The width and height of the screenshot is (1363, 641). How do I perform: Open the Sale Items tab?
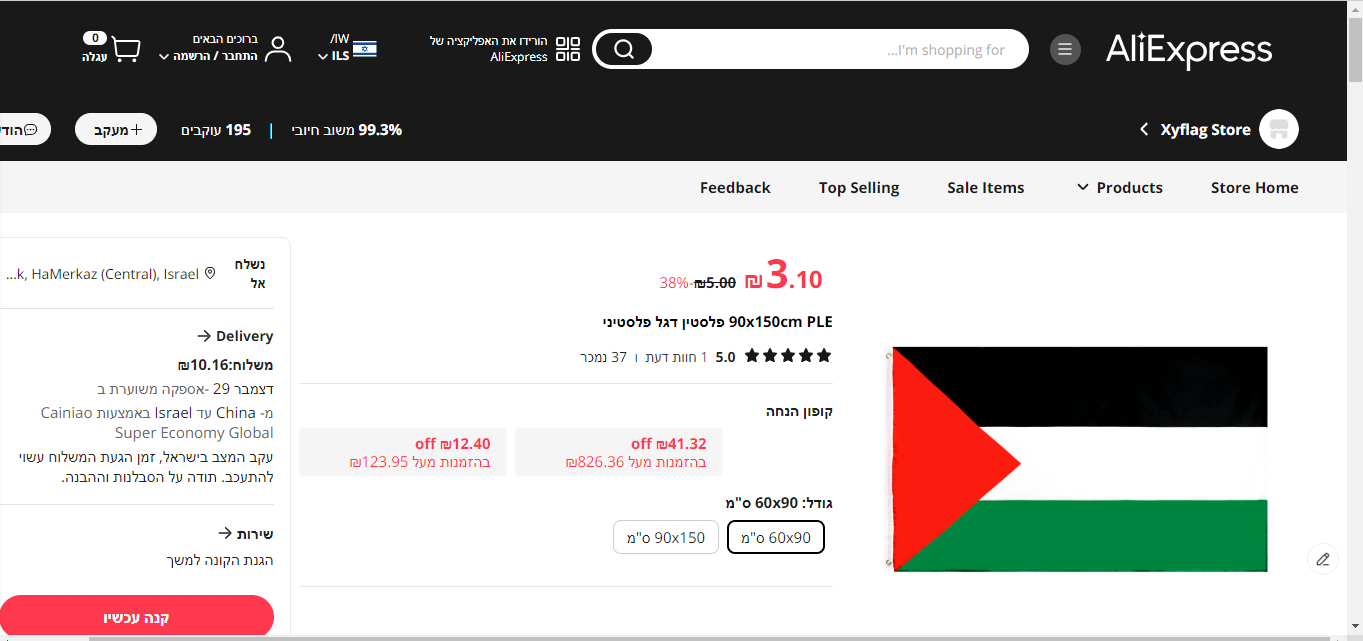(986, 187)
